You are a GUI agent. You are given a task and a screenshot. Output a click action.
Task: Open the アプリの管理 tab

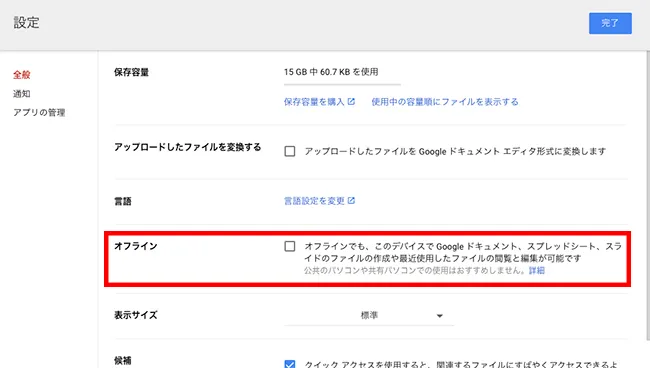click(39, 113)
